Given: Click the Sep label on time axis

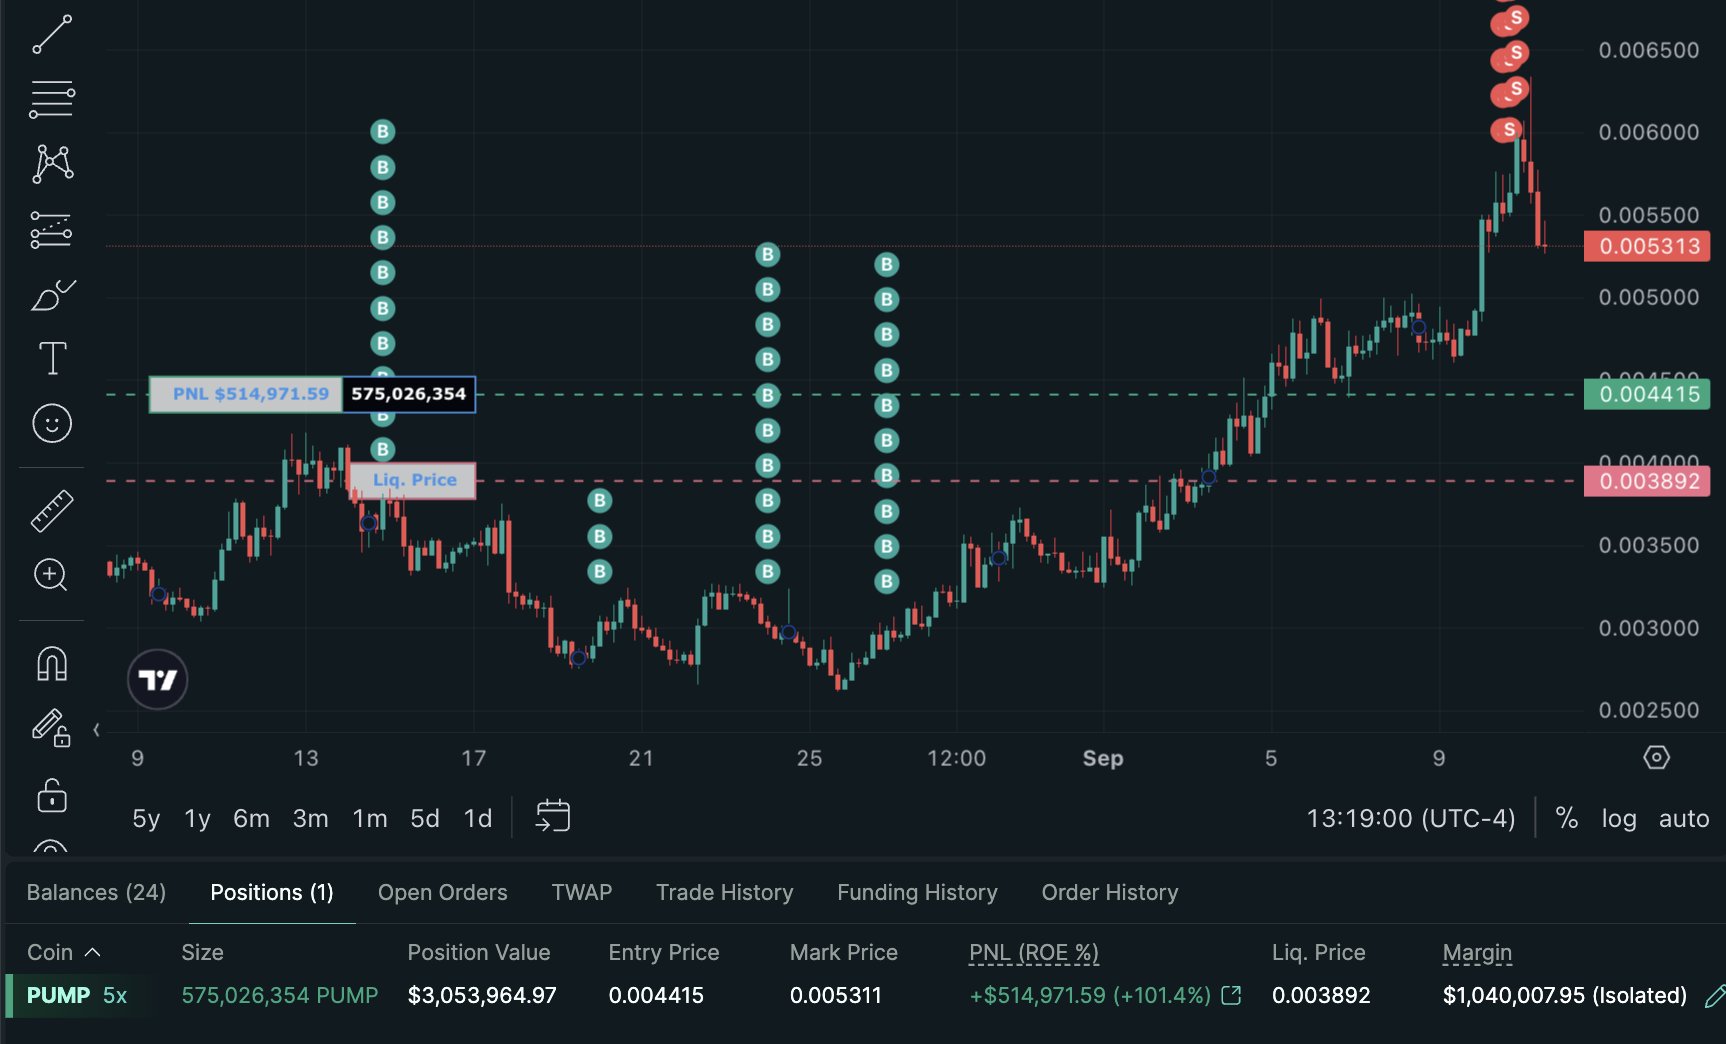Looking at the screenshot, I should point(1103,758).
